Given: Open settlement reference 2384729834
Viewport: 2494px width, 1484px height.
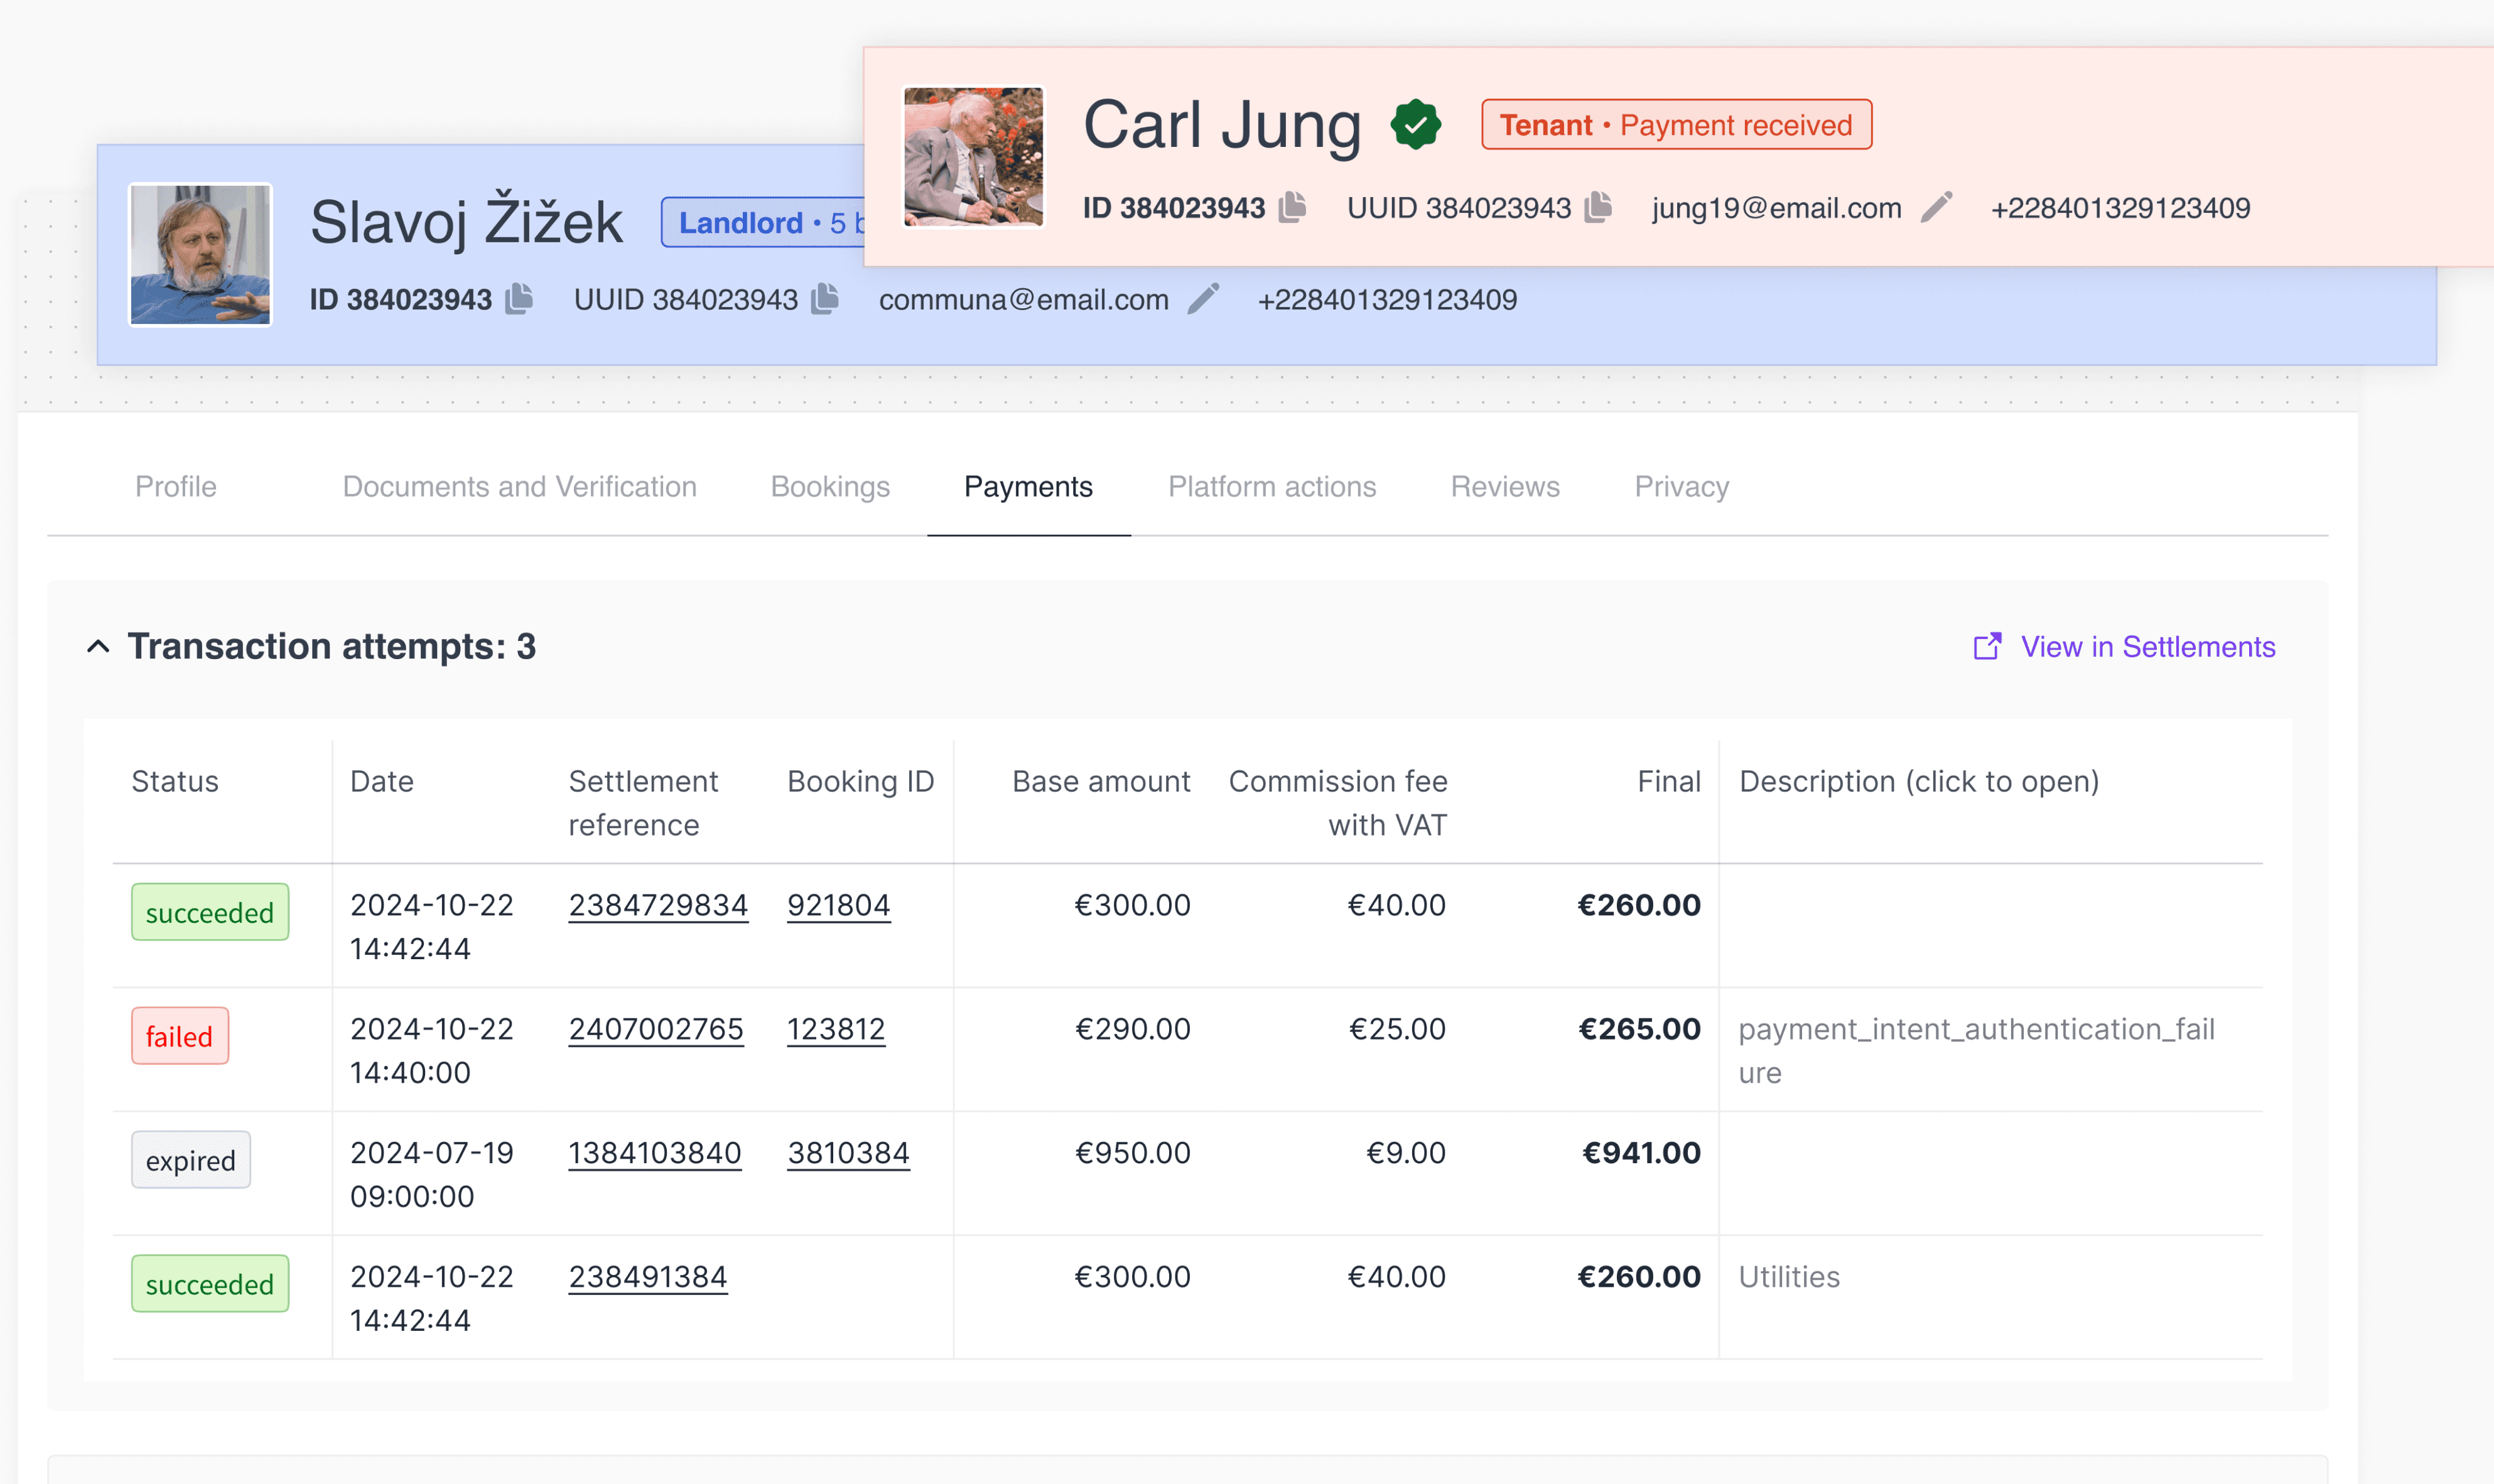Looking at the screenshot, I should point(657,905).
